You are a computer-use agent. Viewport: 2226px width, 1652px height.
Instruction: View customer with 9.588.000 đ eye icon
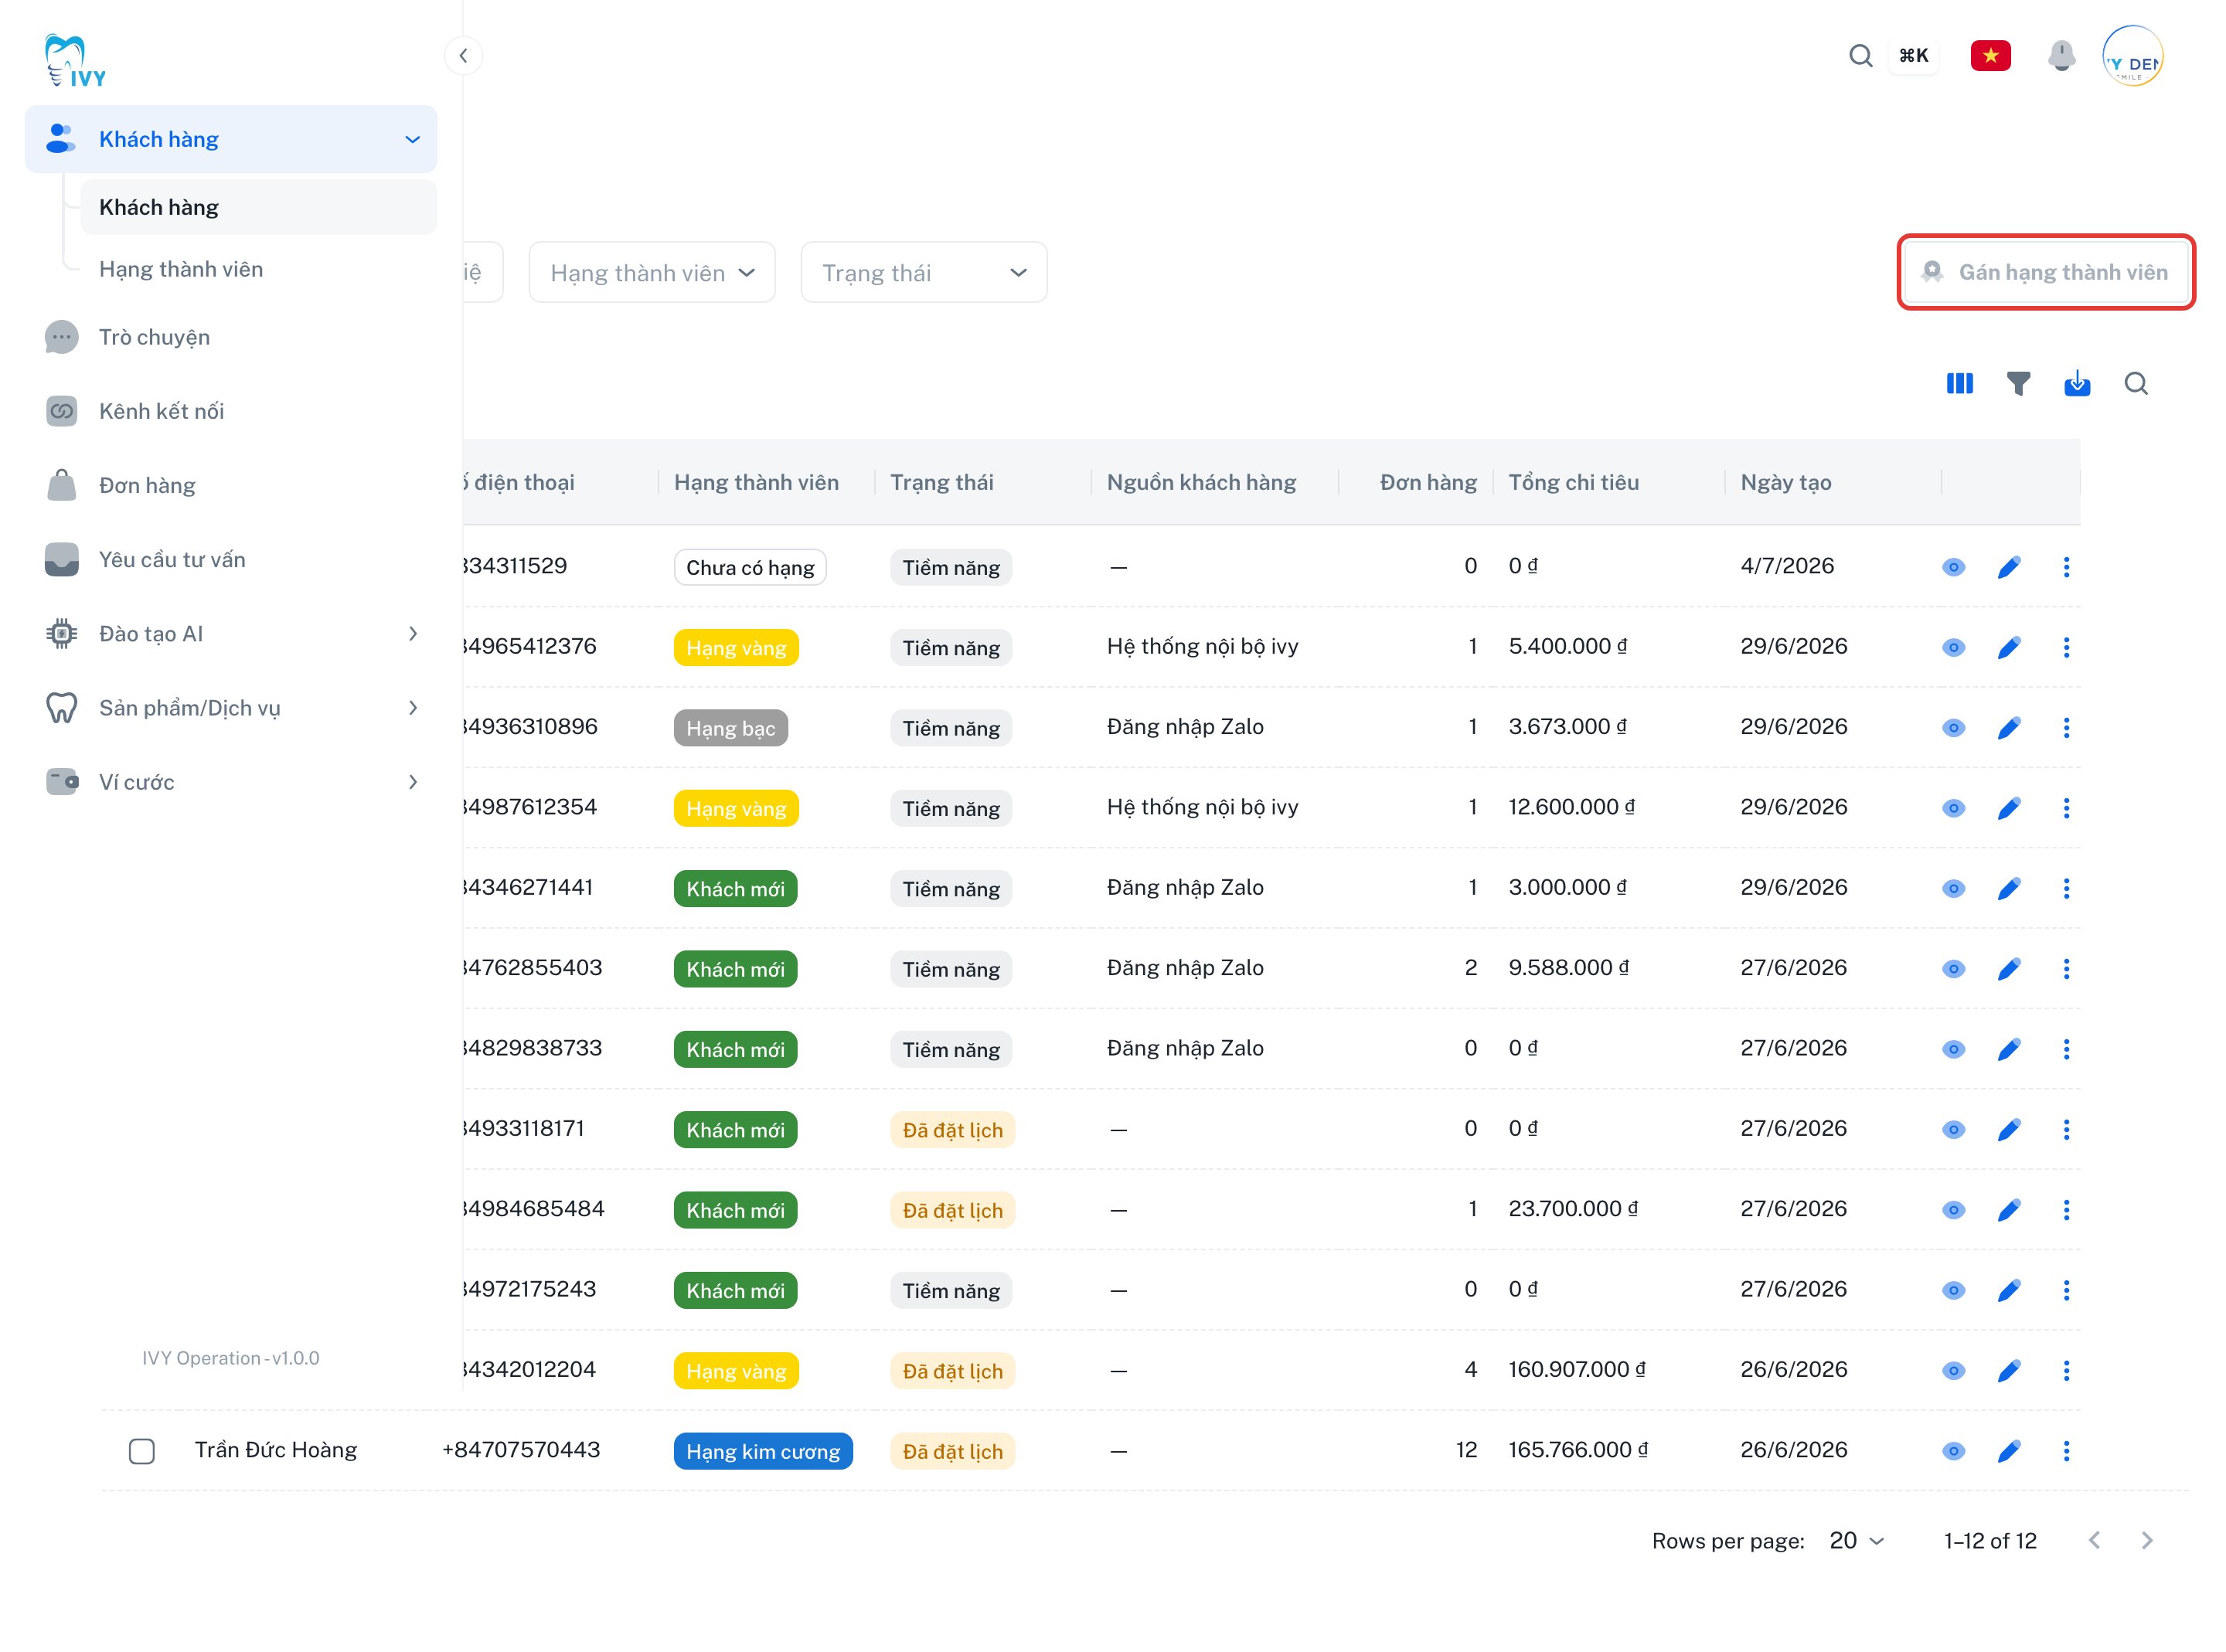[x=1953, y=969]
